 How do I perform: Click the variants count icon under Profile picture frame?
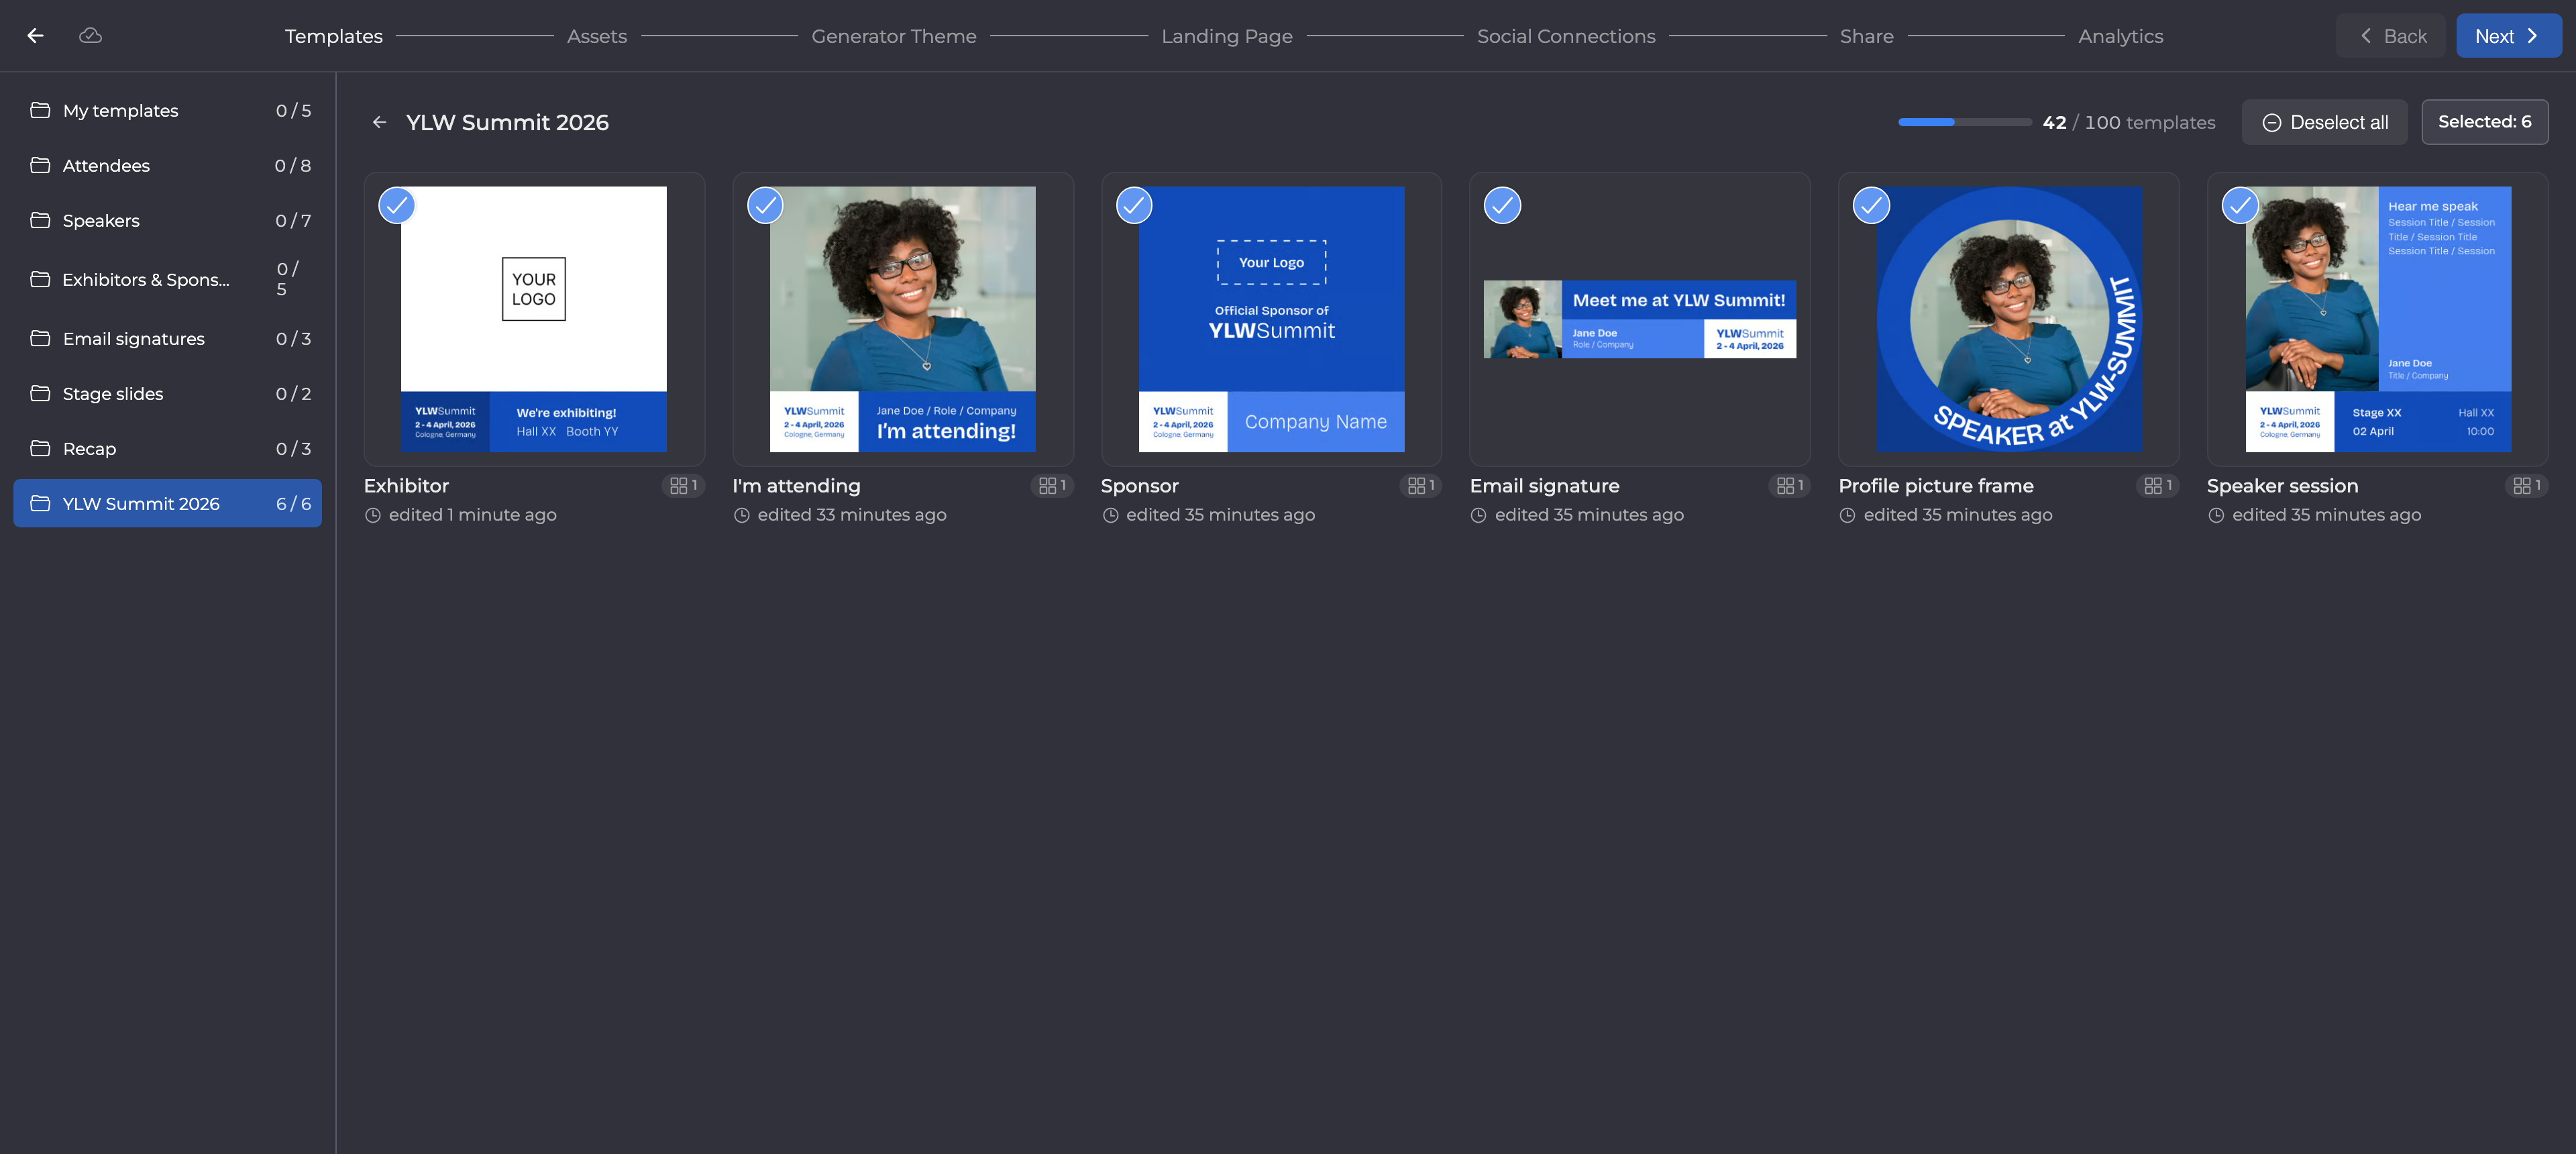(x=2158, y=485)
